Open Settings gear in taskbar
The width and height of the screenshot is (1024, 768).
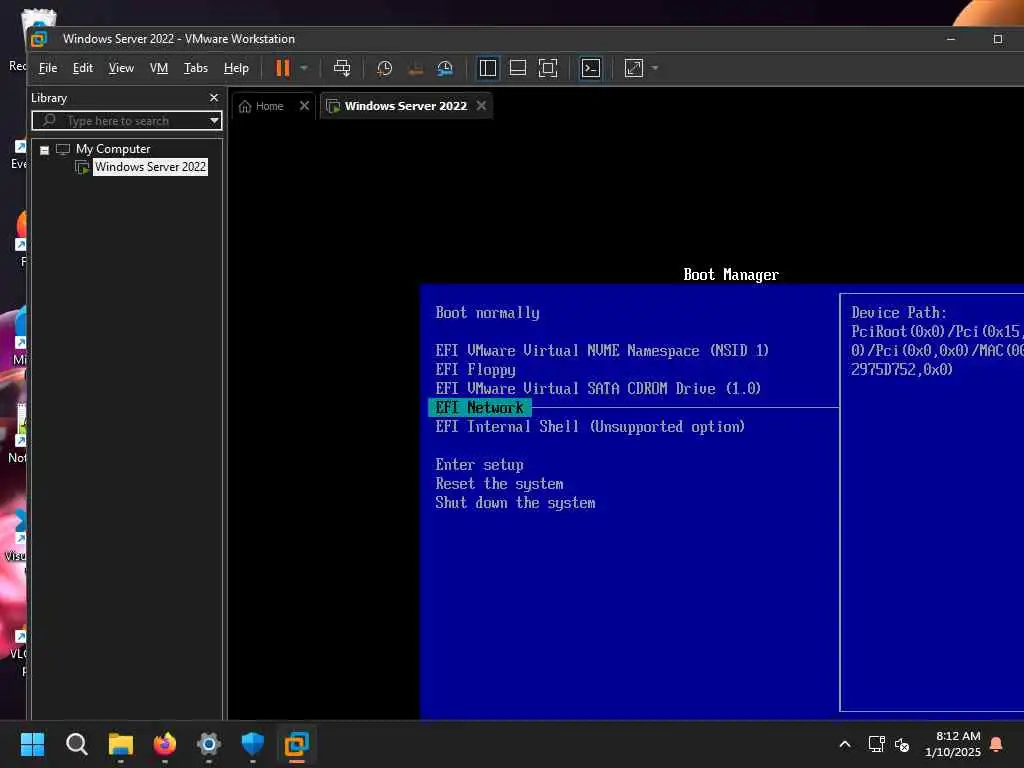click(x=209, y=744)
